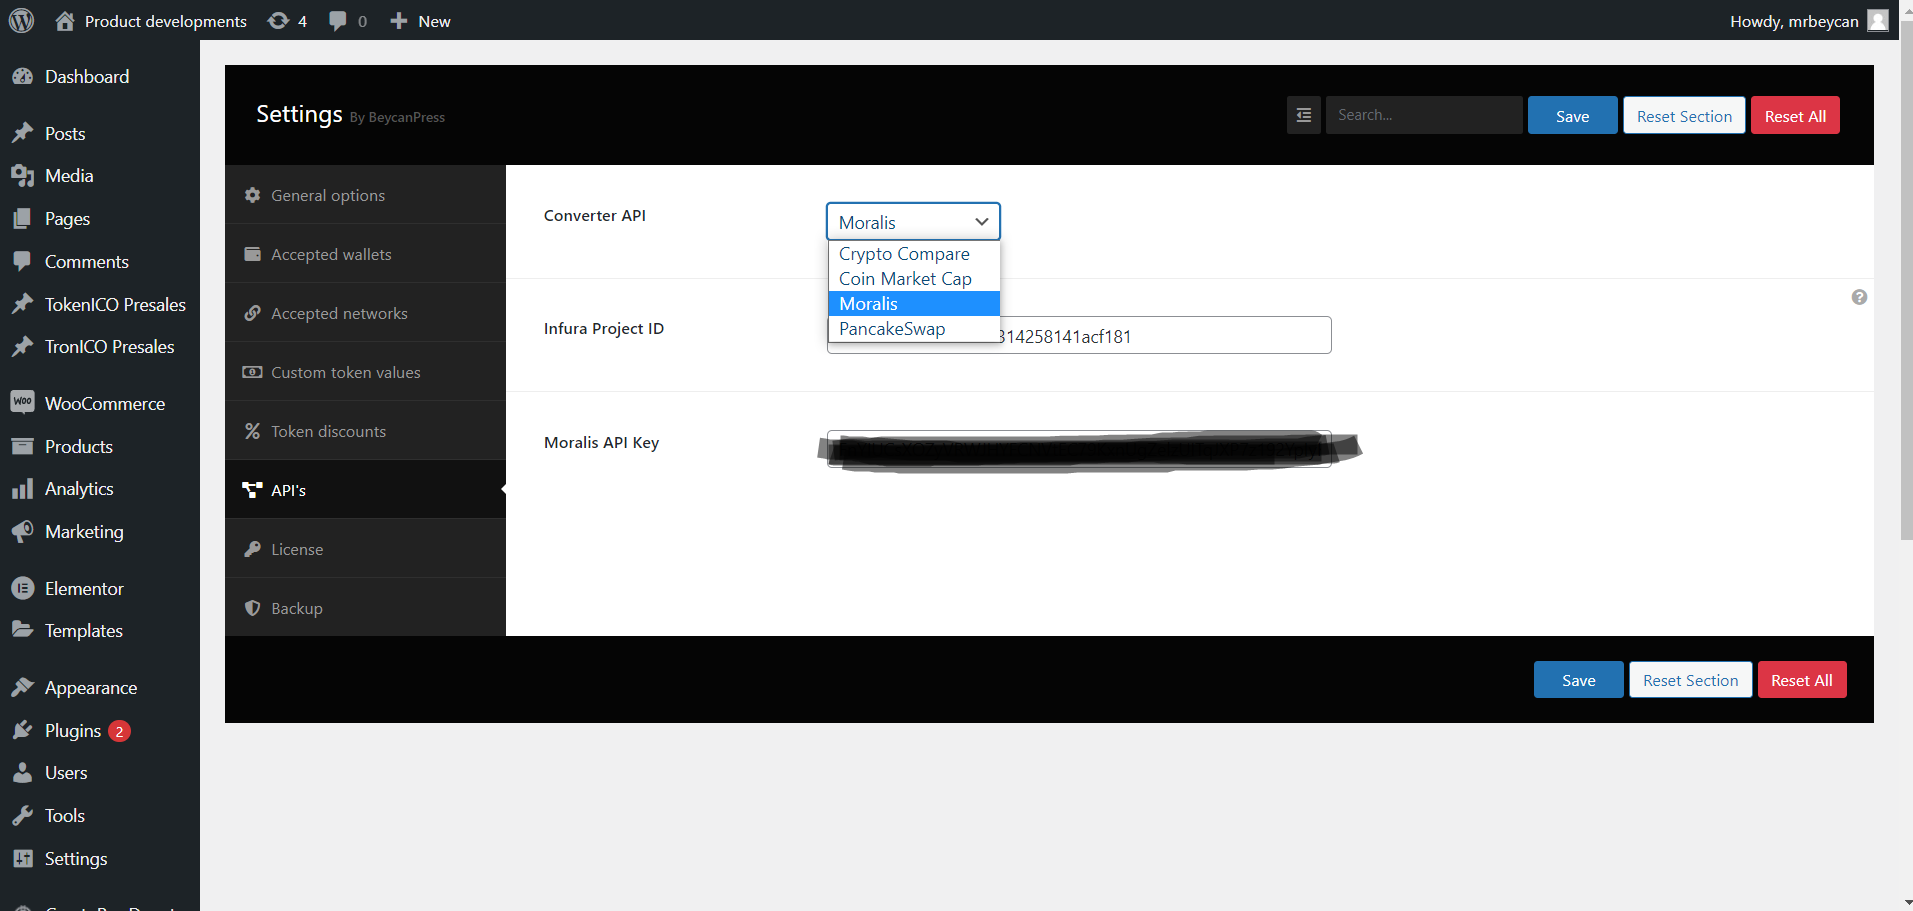Click the Products box icon
This screenshot has width=1913, height=911.
[x=22, y=446]
